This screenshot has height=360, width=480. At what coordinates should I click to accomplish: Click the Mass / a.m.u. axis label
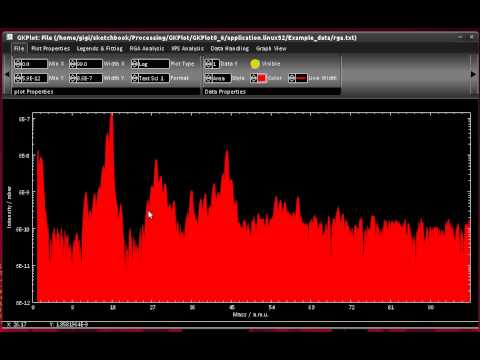click(x=250, y=315)
